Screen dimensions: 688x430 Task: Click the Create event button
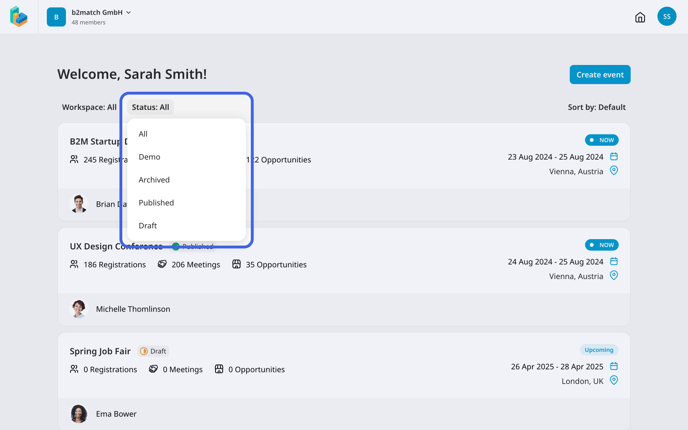(599, 75)
